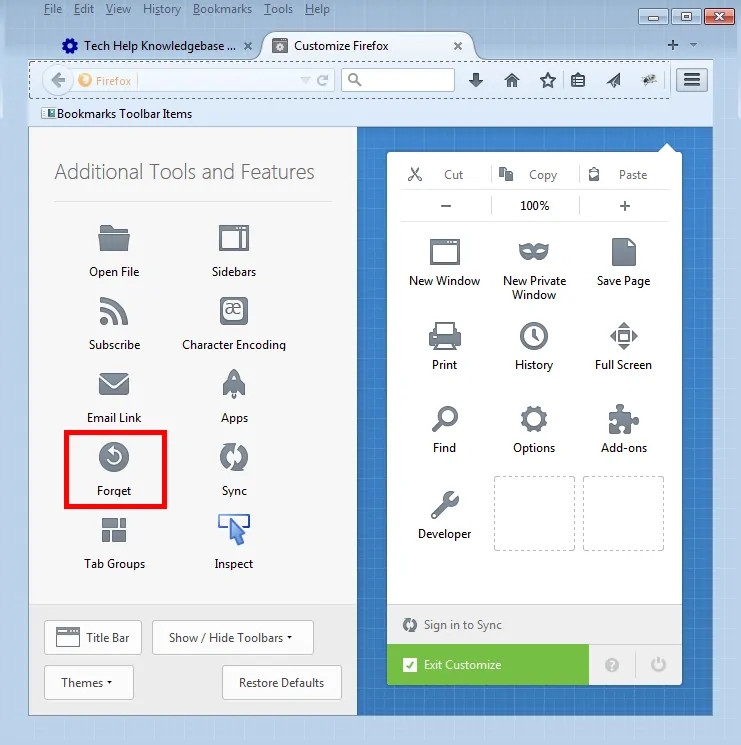741x745 pixels.
Task: Click the search input field
Action: tap(398, 80)
